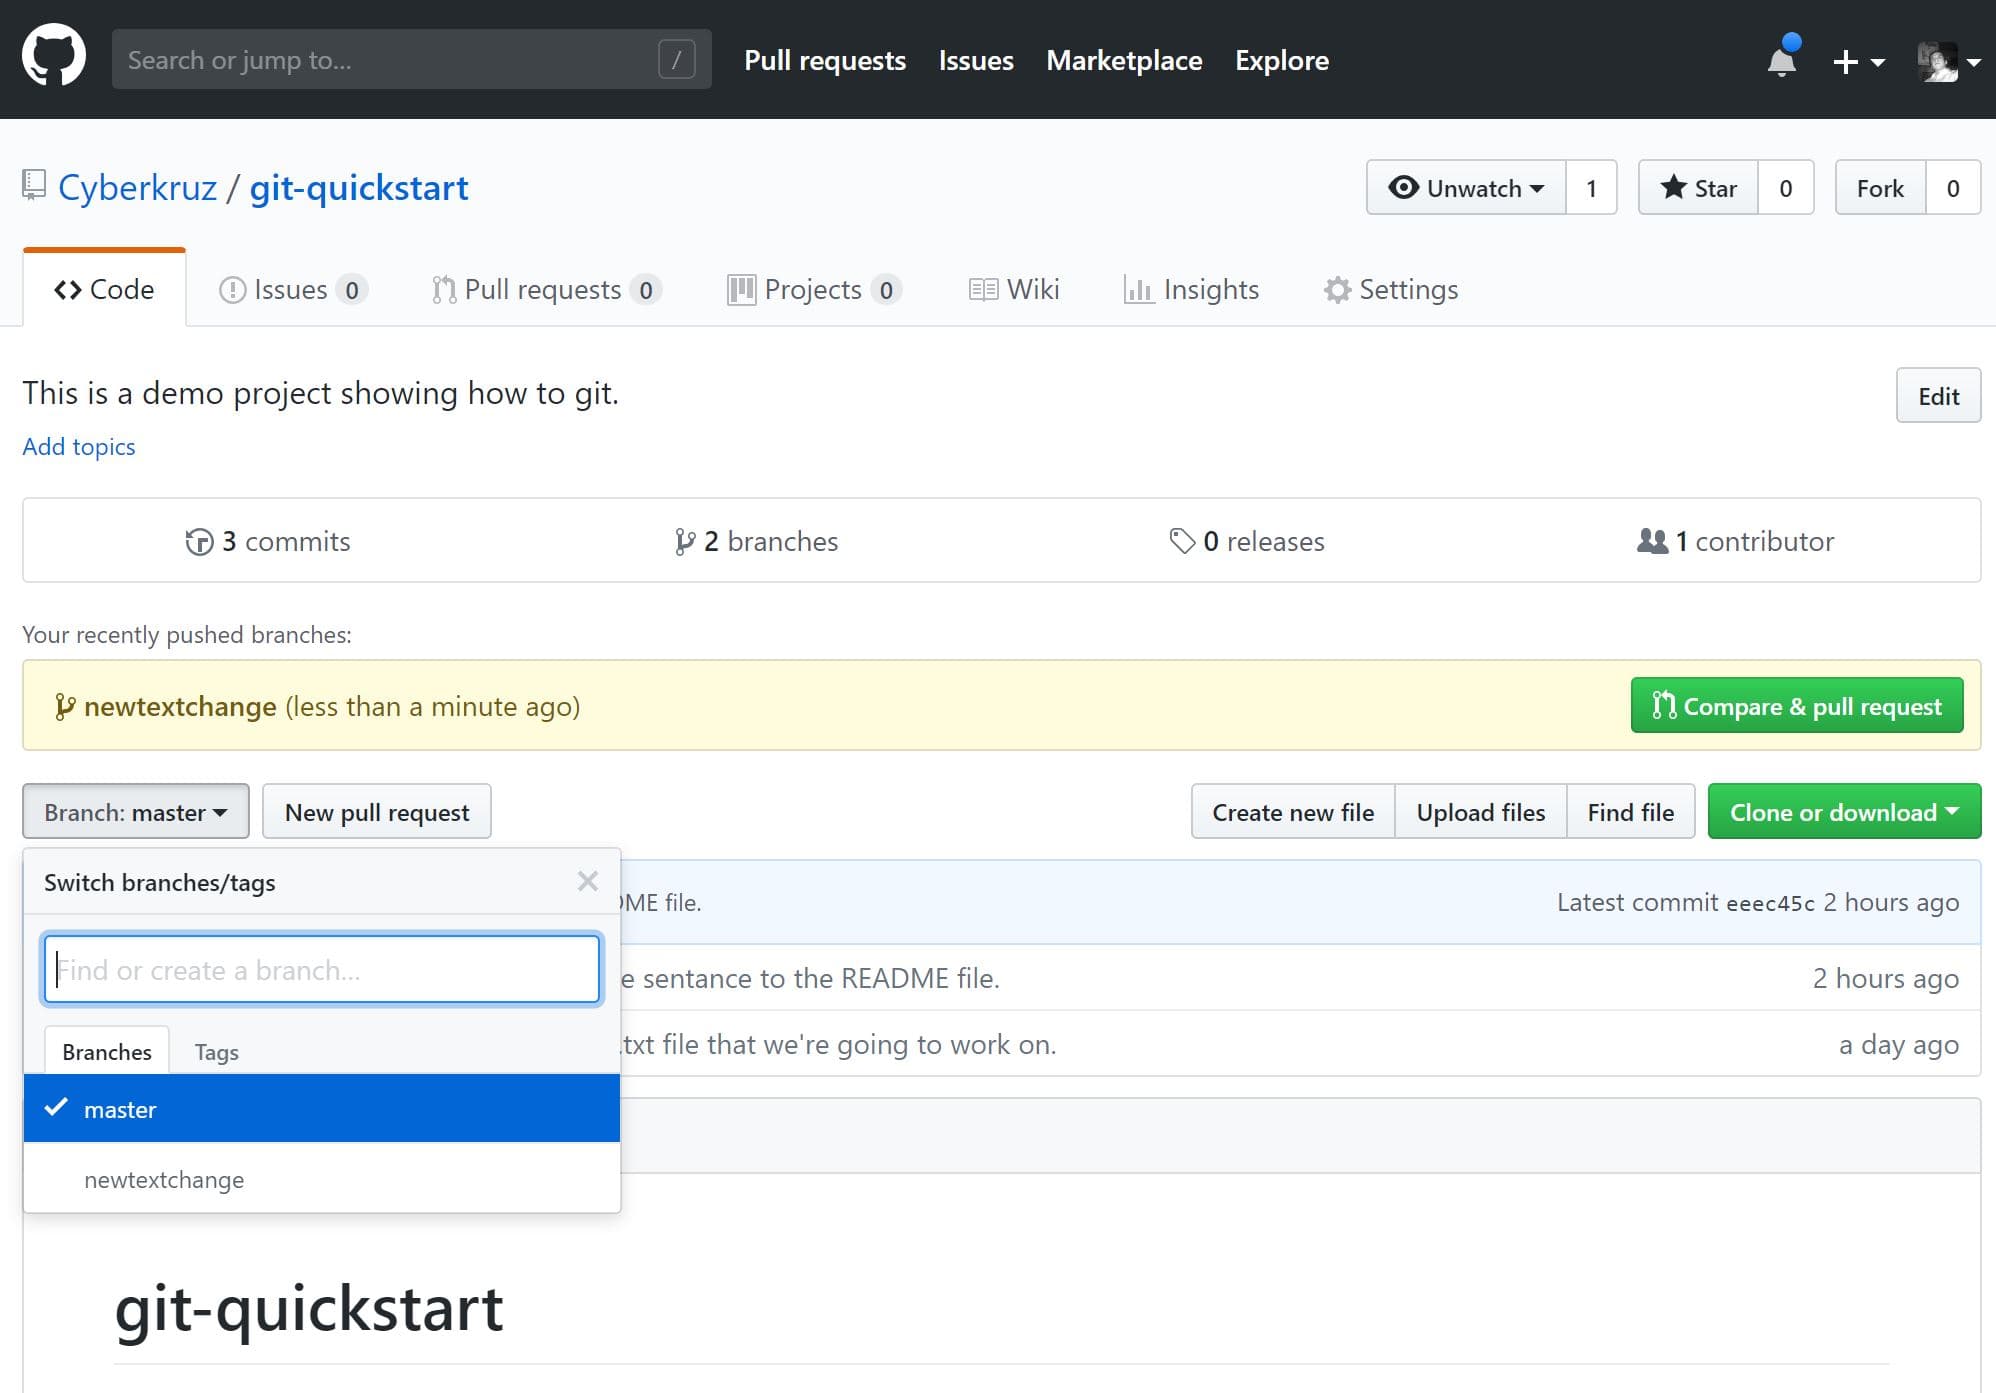Open Issues in top navigation
The width and height of the screenshot is (1996, 1393).
[976, 60]
